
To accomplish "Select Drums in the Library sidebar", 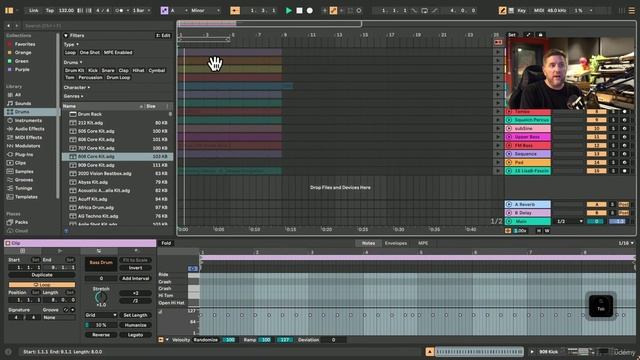I will pyautogui.click(x=31, y=112).
